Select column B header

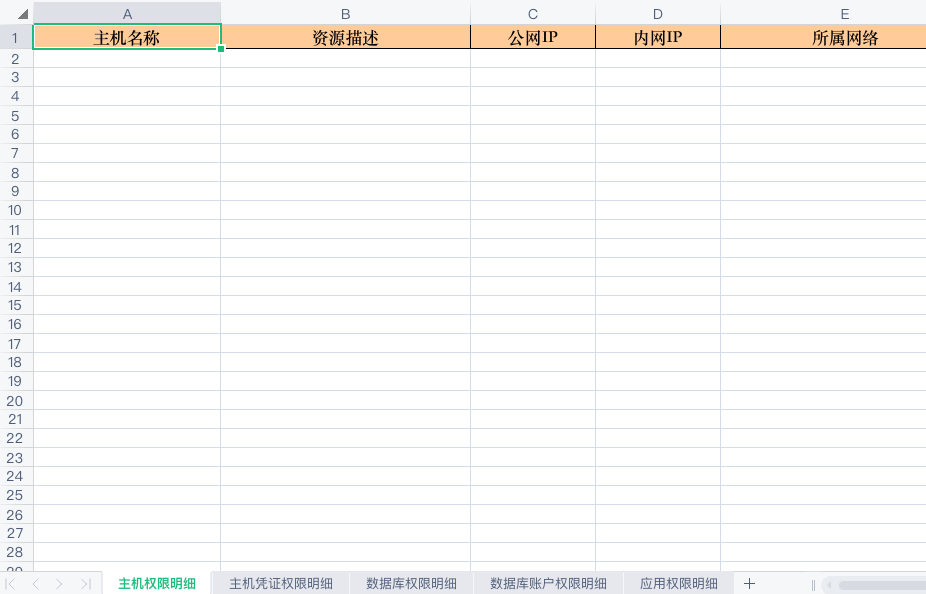(345, 14)
